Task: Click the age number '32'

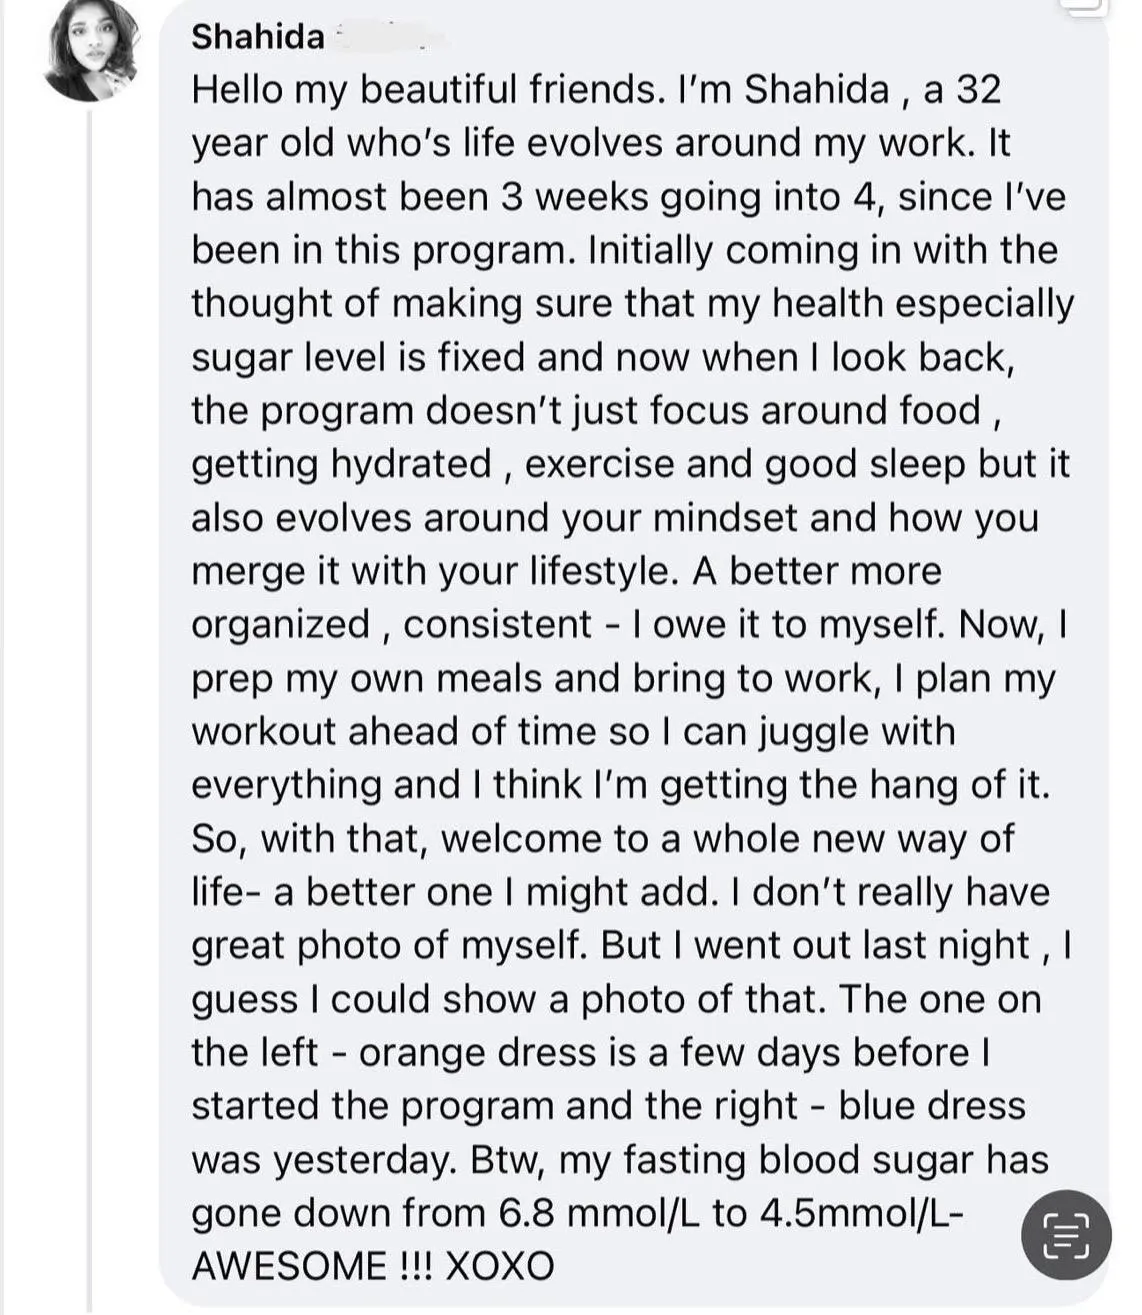Action: coord(977,90)
